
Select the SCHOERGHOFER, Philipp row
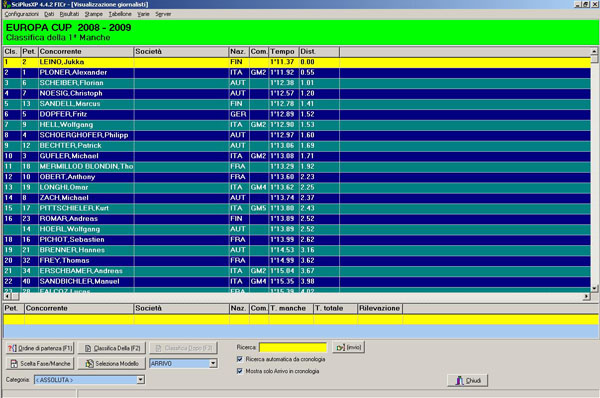click(297, 135)
